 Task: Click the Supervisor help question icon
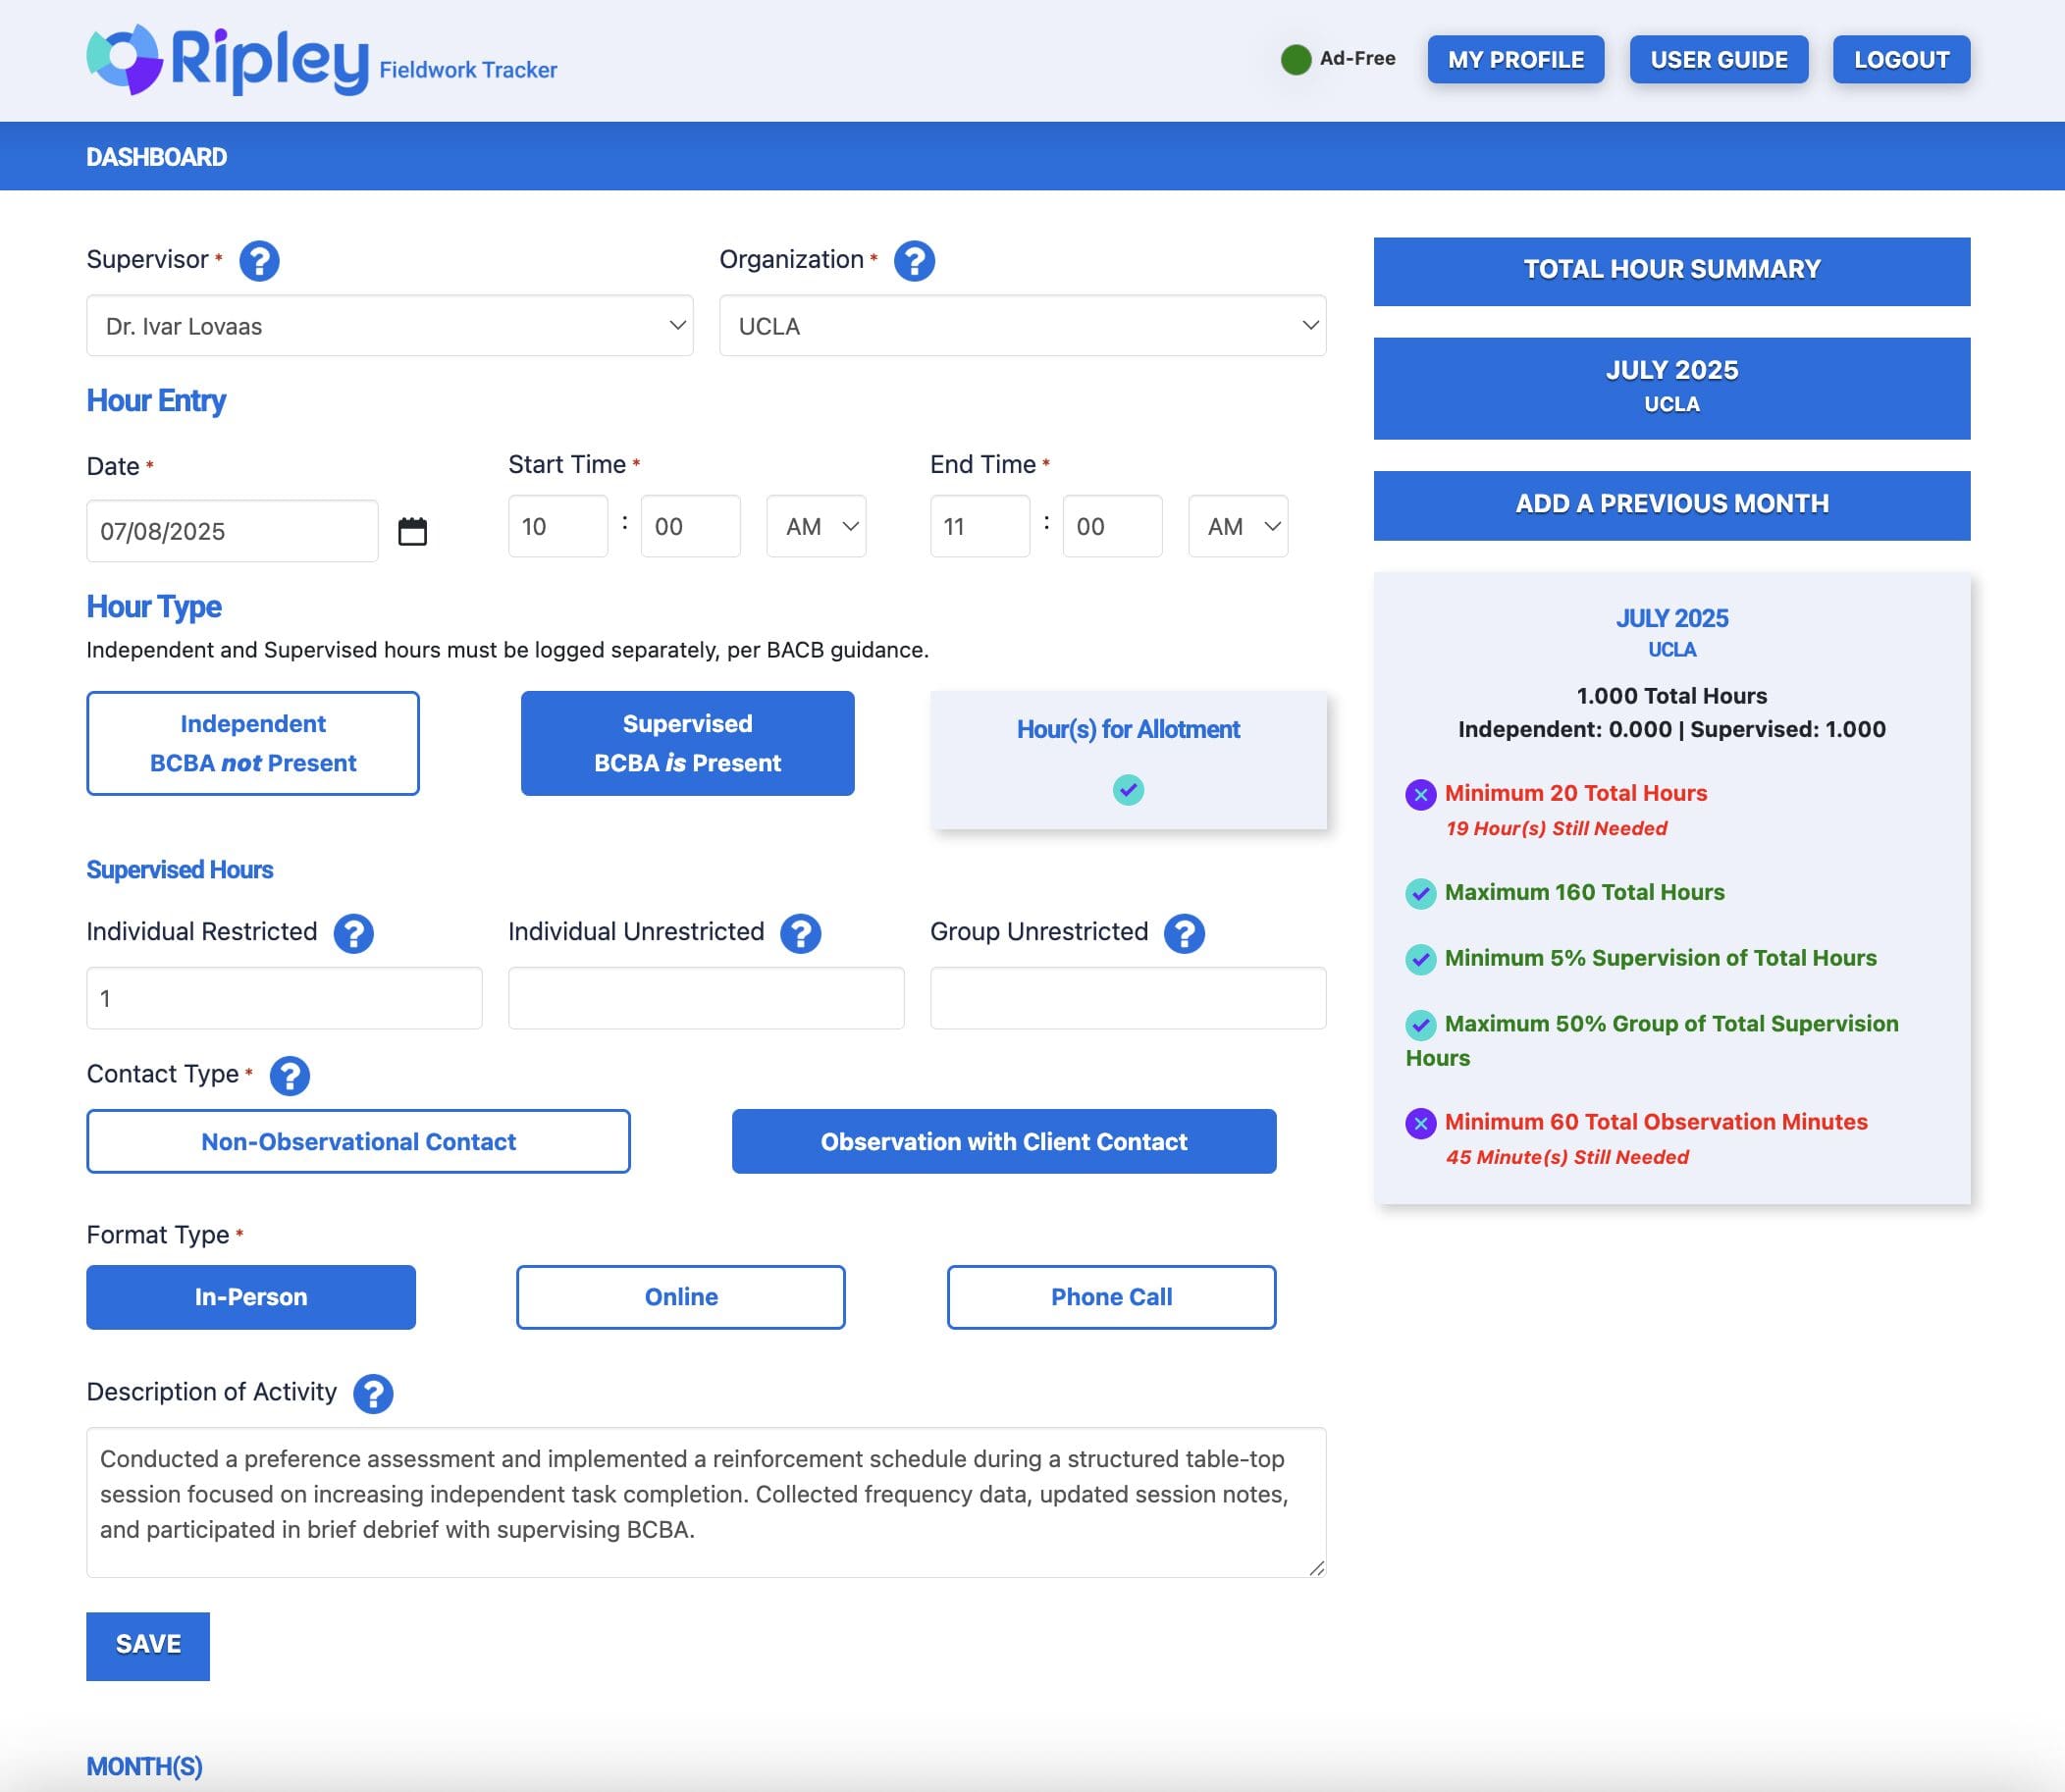(259, 261)
